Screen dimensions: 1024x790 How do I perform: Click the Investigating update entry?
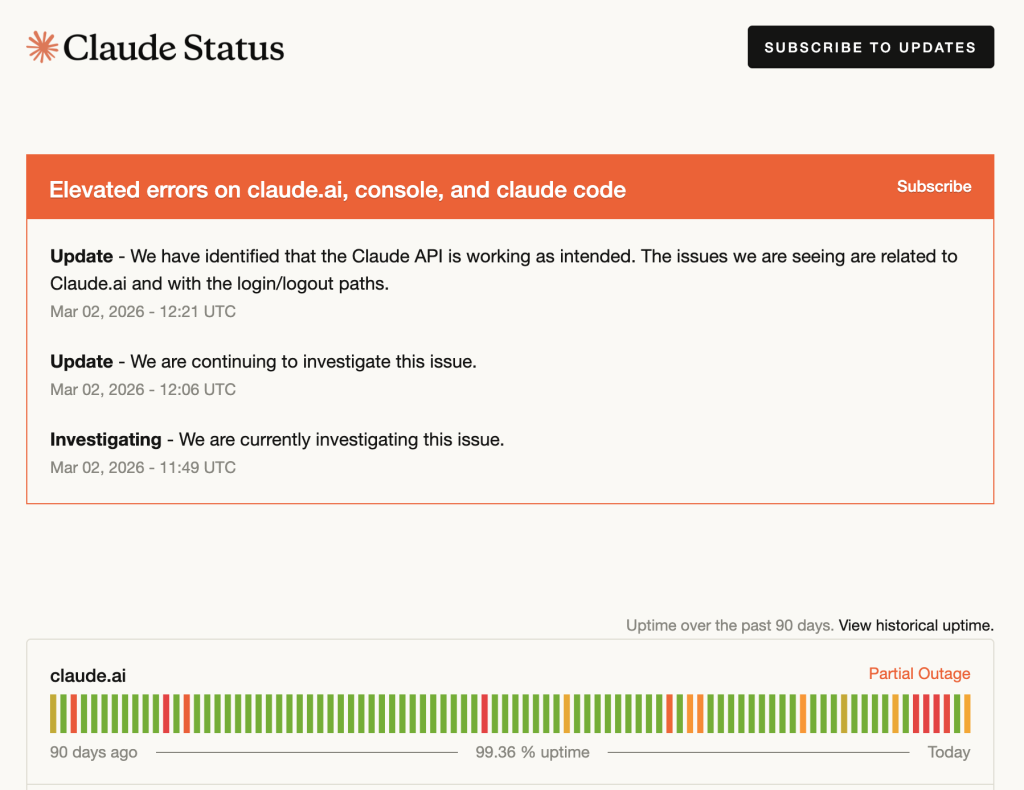pyautogui.click(x=277, y=439)
